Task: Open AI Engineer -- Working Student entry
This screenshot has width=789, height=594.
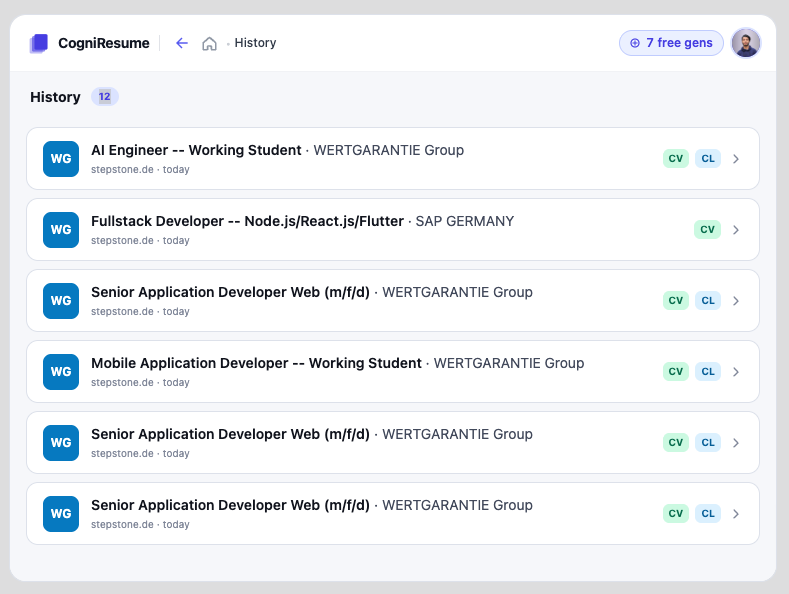Action: click(x=392, y=159)
